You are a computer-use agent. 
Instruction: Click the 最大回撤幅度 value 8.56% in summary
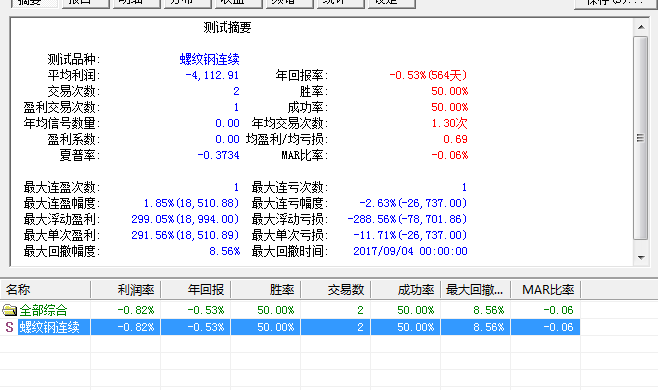click(x=225, y=251)
